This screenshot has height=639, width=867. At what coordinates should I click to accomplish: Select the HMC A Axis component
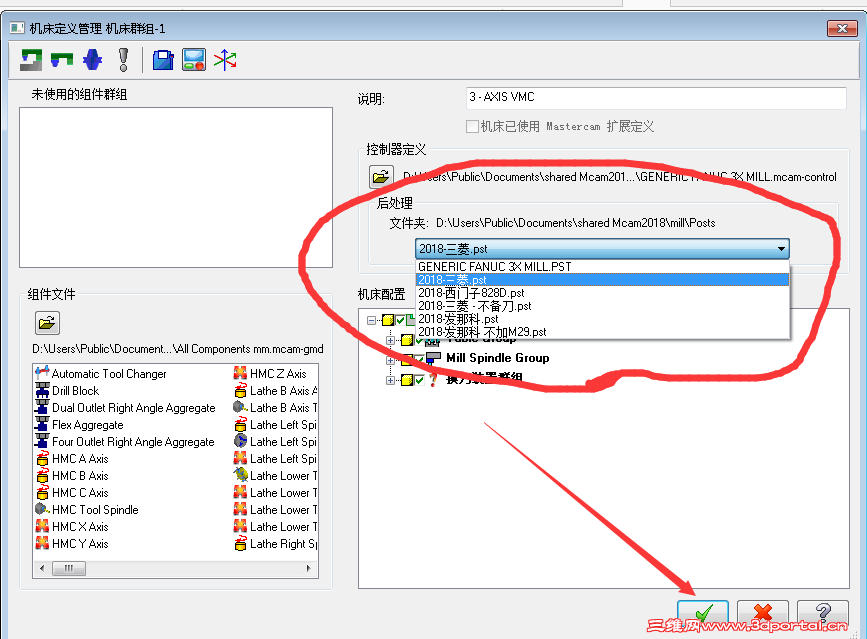tap(72, 459)
